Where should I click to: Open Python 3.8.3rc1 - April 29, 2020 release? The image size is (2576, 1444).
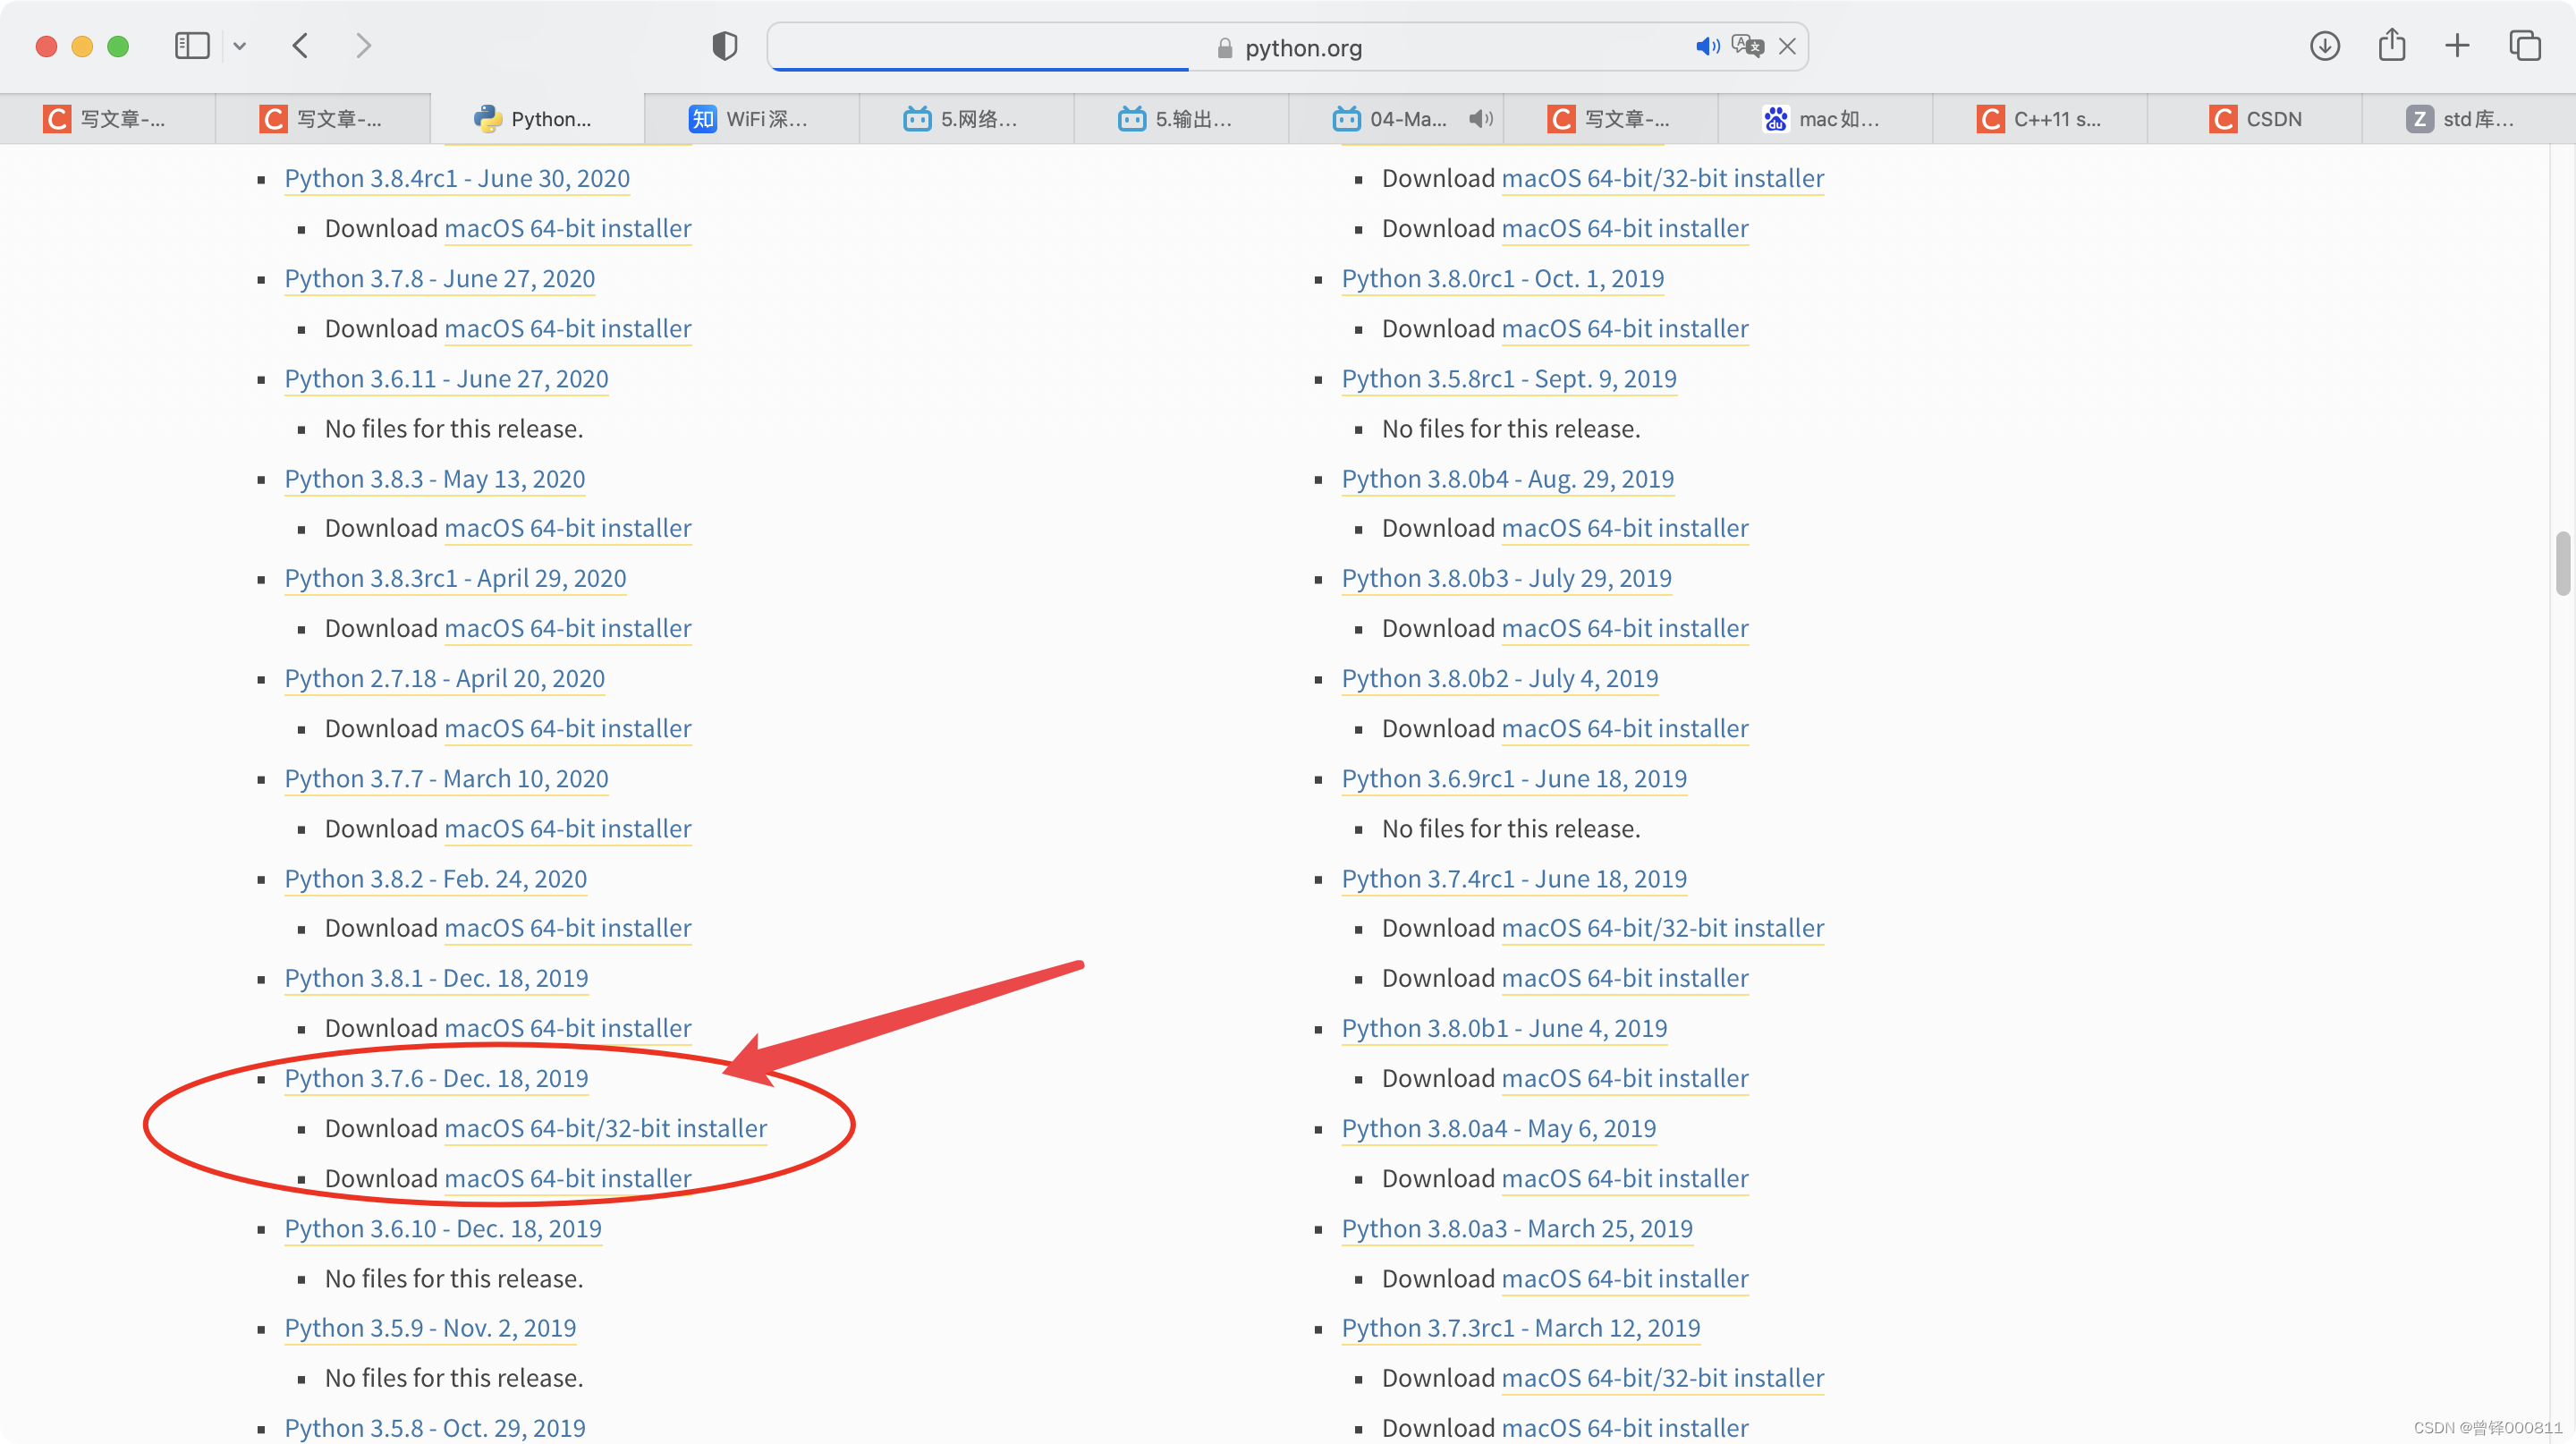pos(456,578)
